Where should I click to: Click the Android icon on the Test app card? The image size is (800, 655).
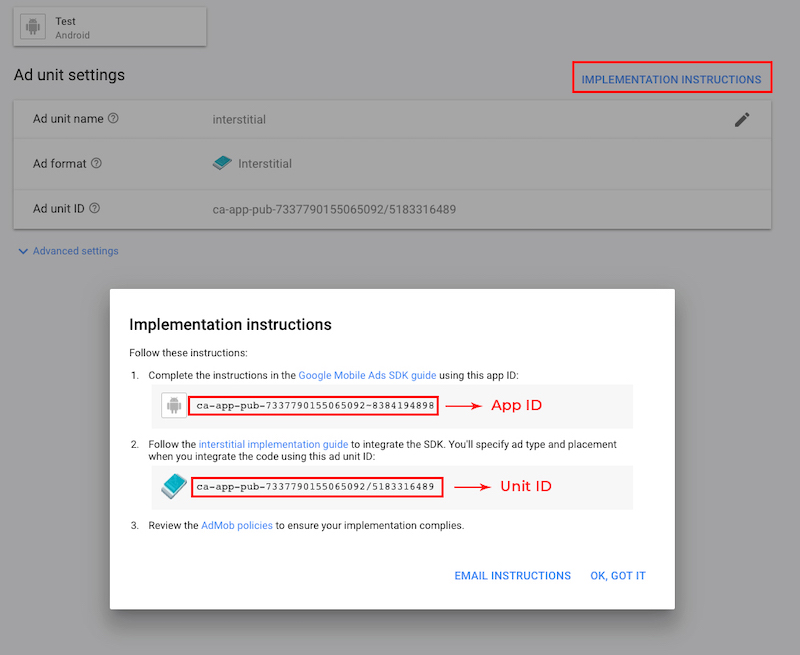pos(33,27)
